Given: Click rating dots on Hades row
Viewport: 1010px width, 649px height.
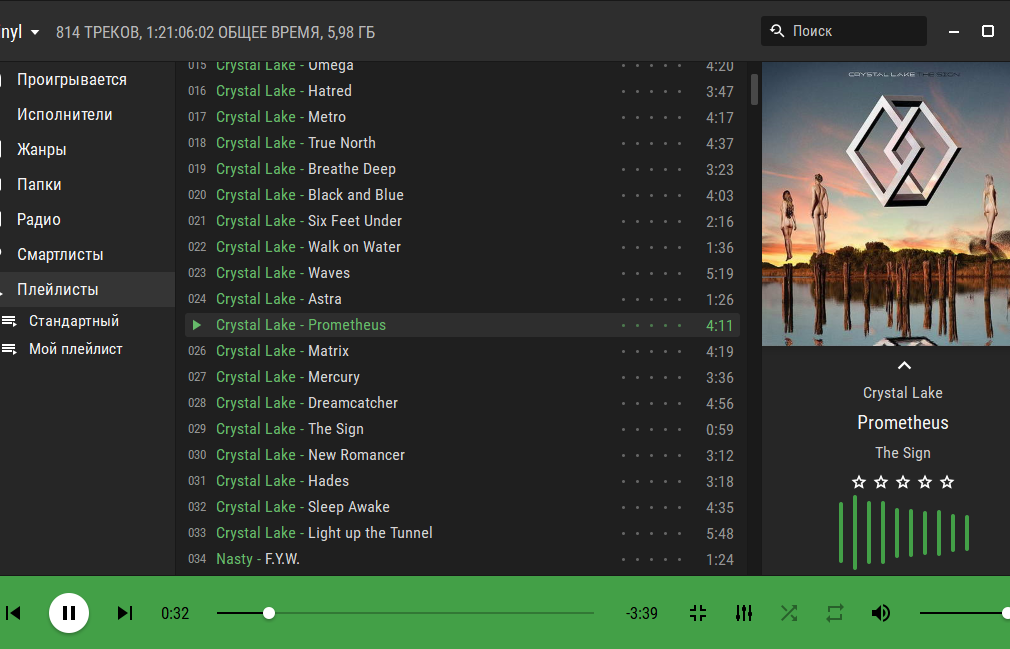Looking at the screenshot, I should click(x=651, y=482).
